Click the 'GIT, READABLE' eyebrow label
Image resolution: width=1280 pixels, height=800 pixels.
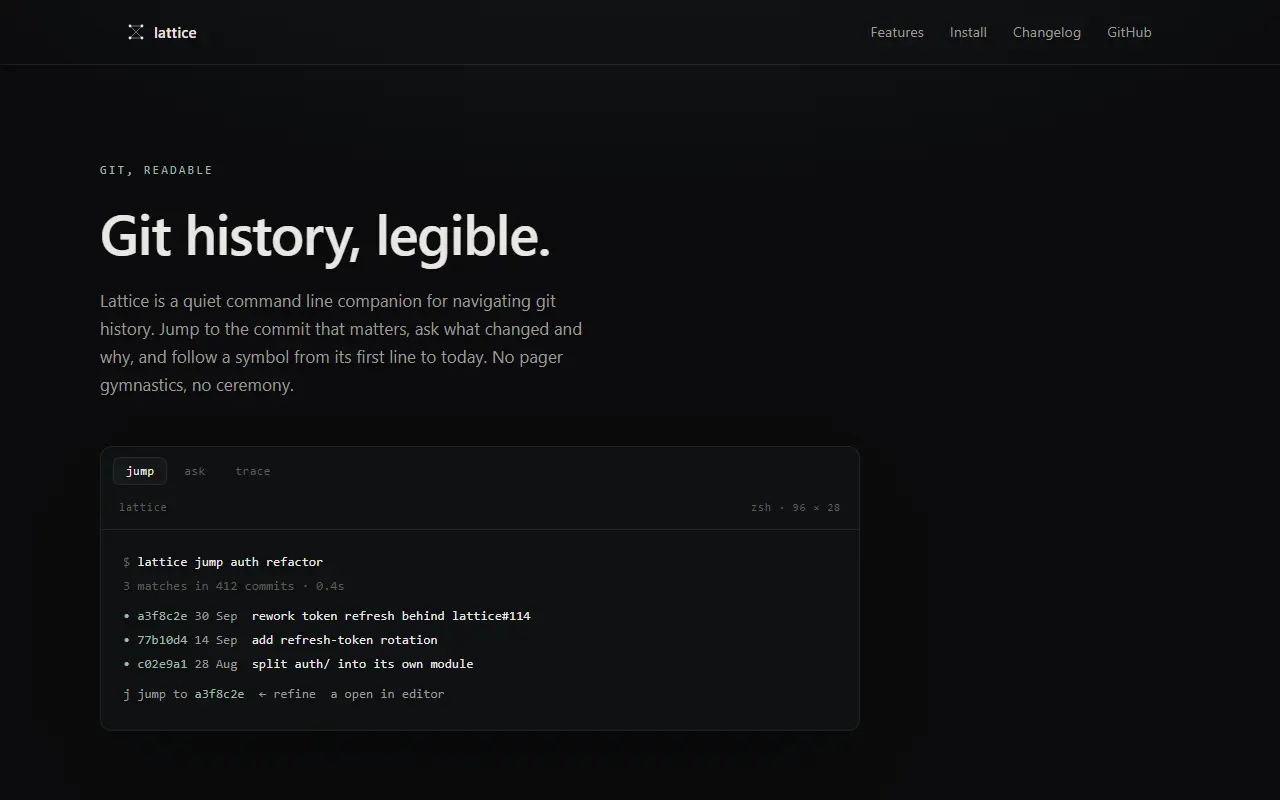156,170
